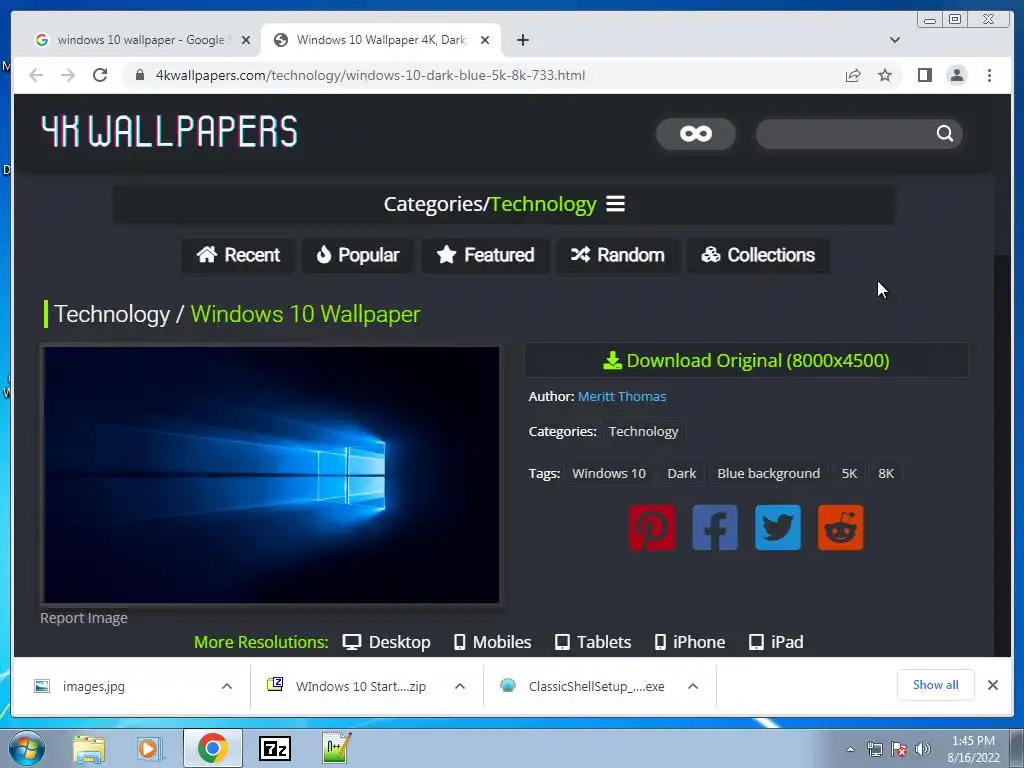Open the Popular wallpapers section
Screen dimensions: 1024x768
click(x=357, y=255)
